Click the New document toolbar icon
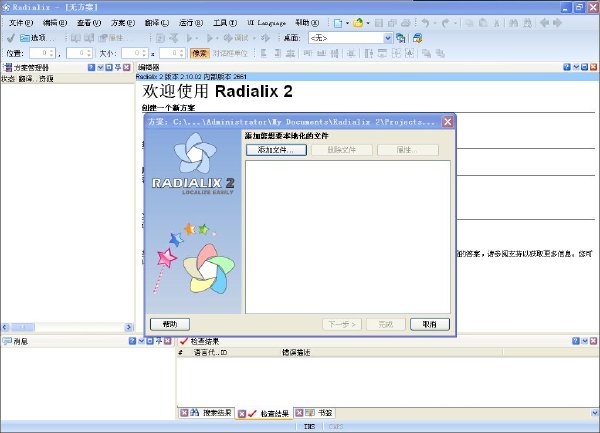 [x=338, y=23]
